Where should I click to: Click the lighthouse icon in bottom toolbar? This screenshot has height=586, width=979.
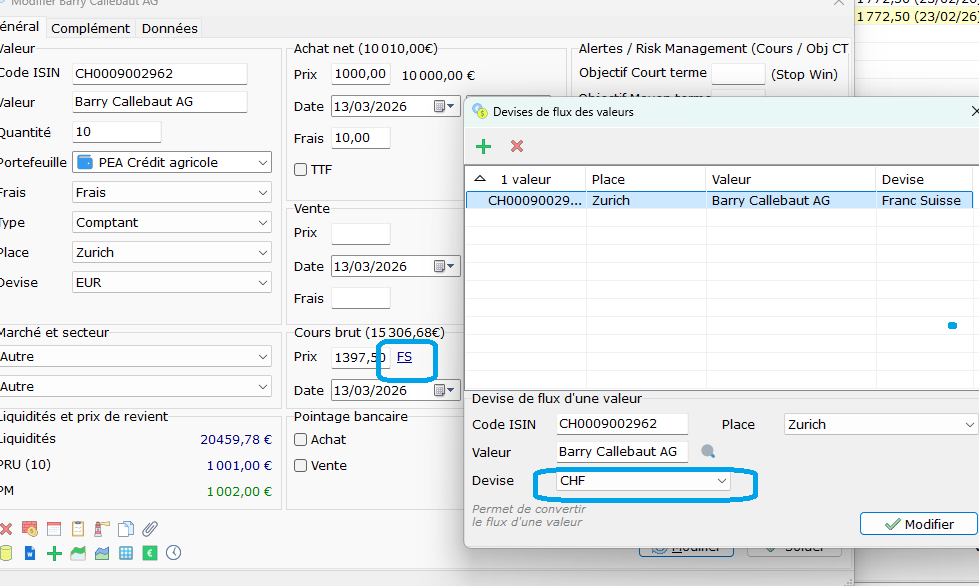coord(102,529)
